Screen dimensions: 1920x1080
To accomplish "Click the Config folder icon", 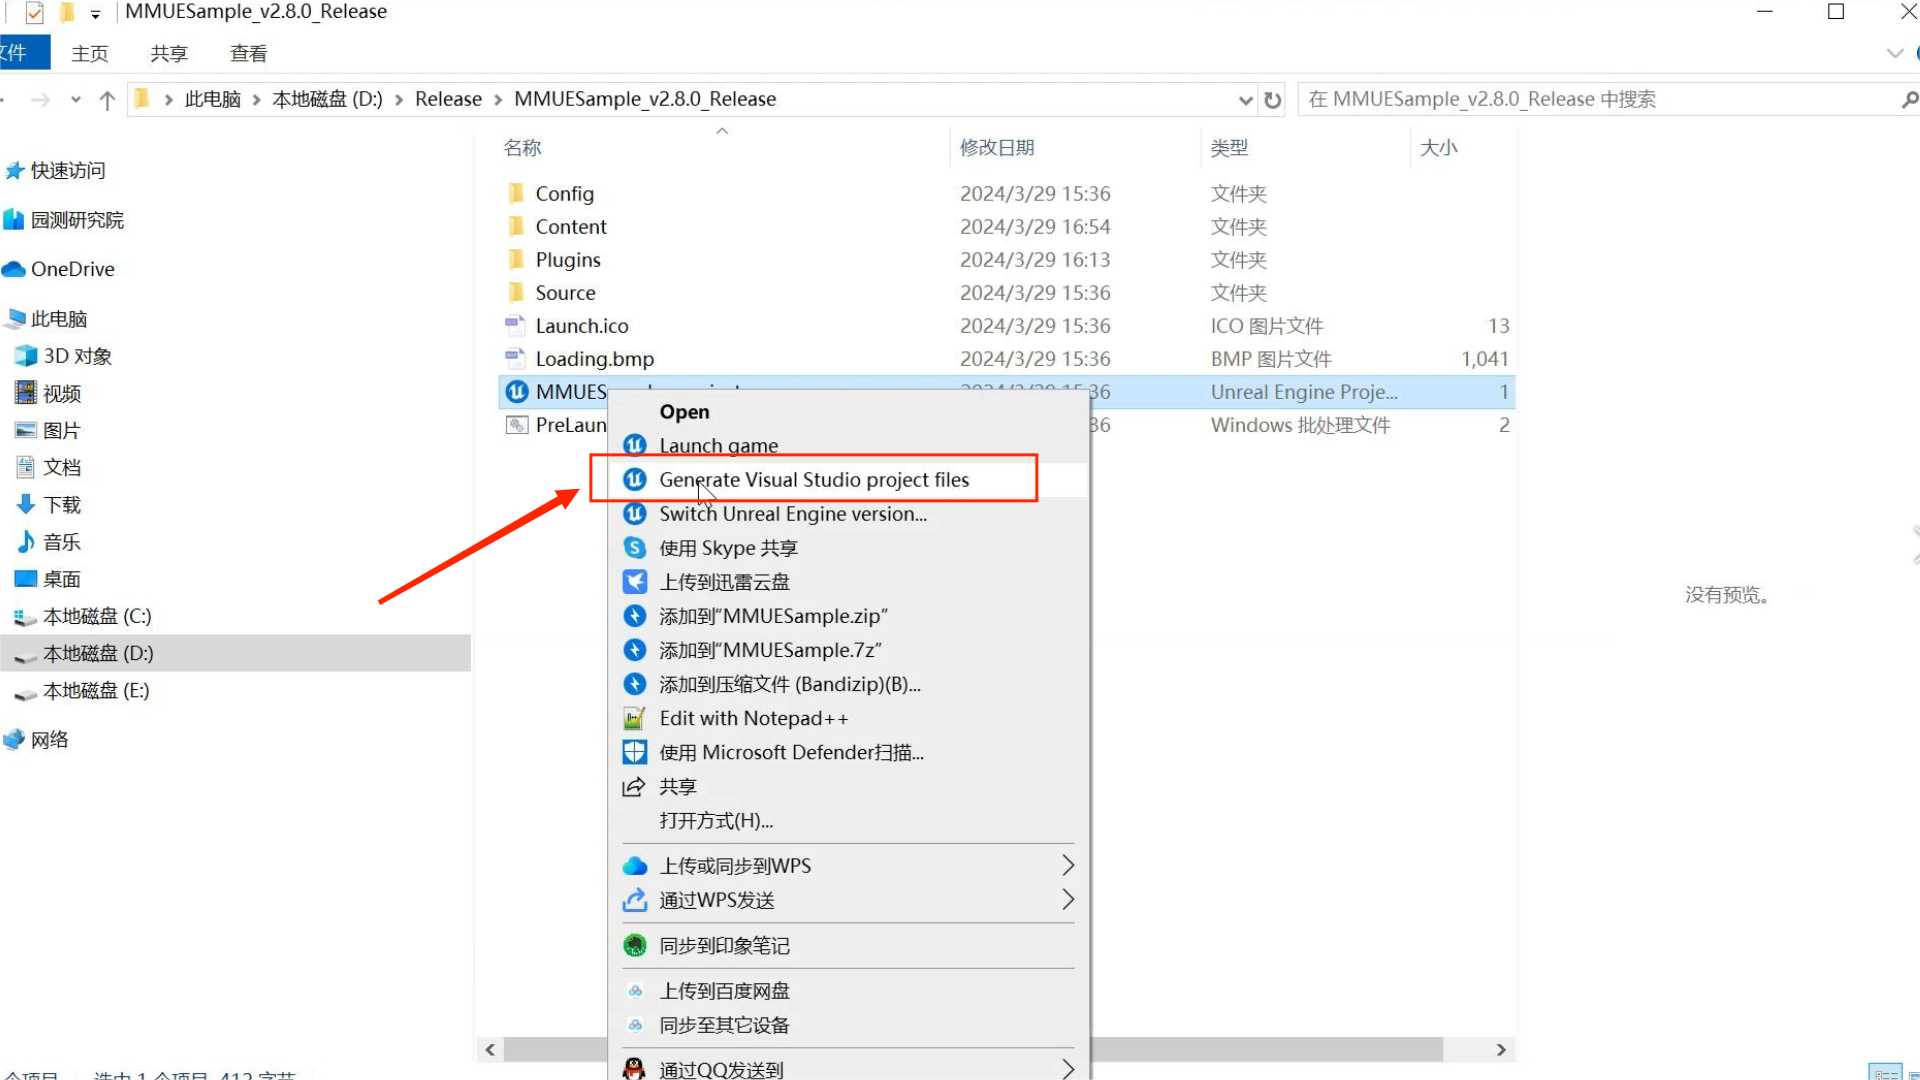I will point(516,193).
